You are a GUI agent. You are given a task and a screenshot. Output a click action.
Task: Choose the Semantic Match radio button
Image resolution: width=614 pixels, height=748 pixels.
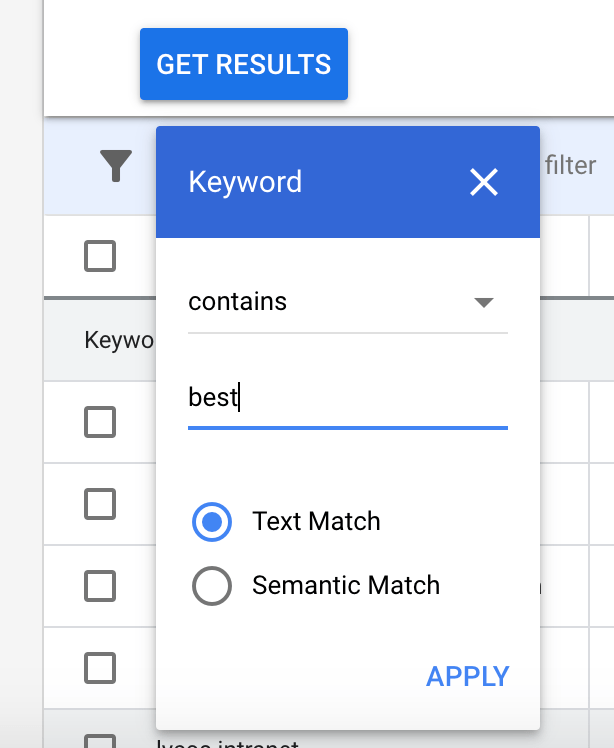(212, 586)
